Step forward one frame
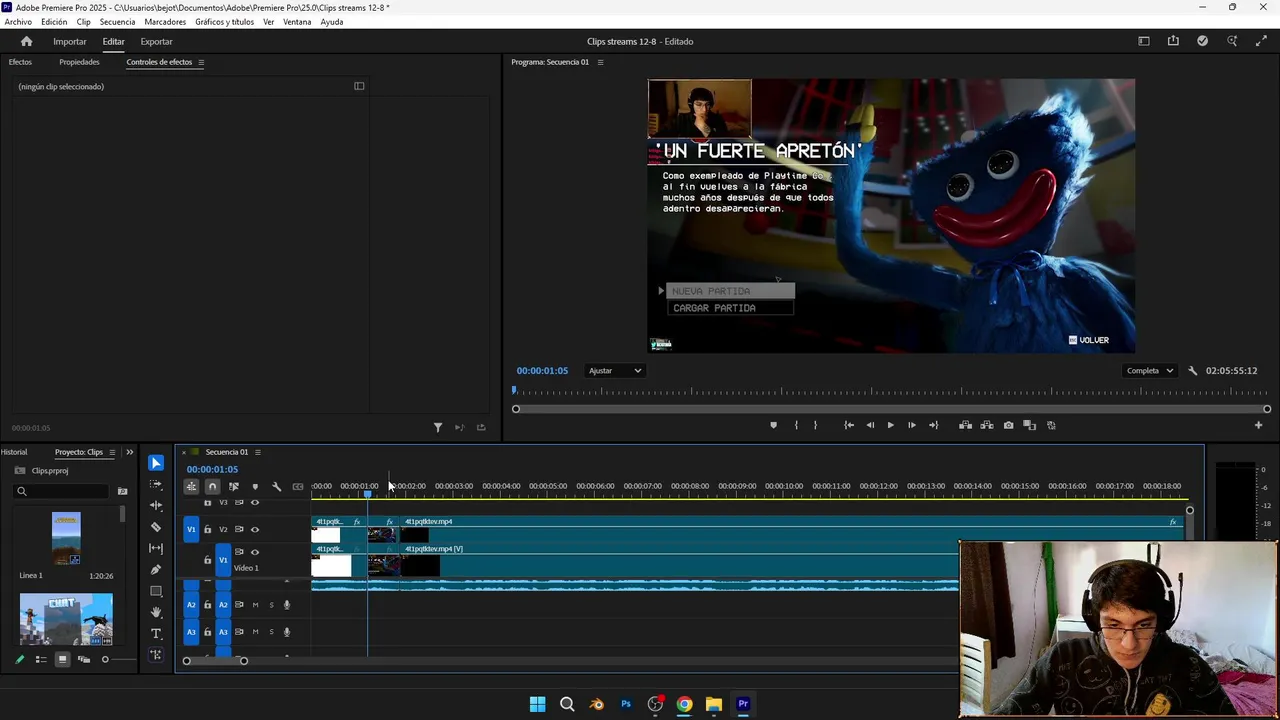Image resolution: width=1280 pixels, height=720 pixels. (911, 425)
